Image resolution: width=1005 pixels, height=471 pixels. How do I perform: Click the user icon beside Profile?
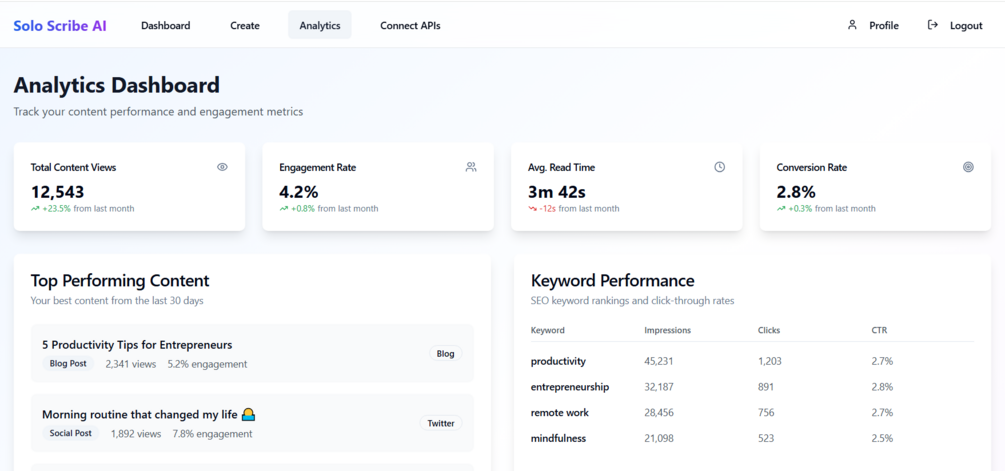pyautogui.click(x=852, y=25)
